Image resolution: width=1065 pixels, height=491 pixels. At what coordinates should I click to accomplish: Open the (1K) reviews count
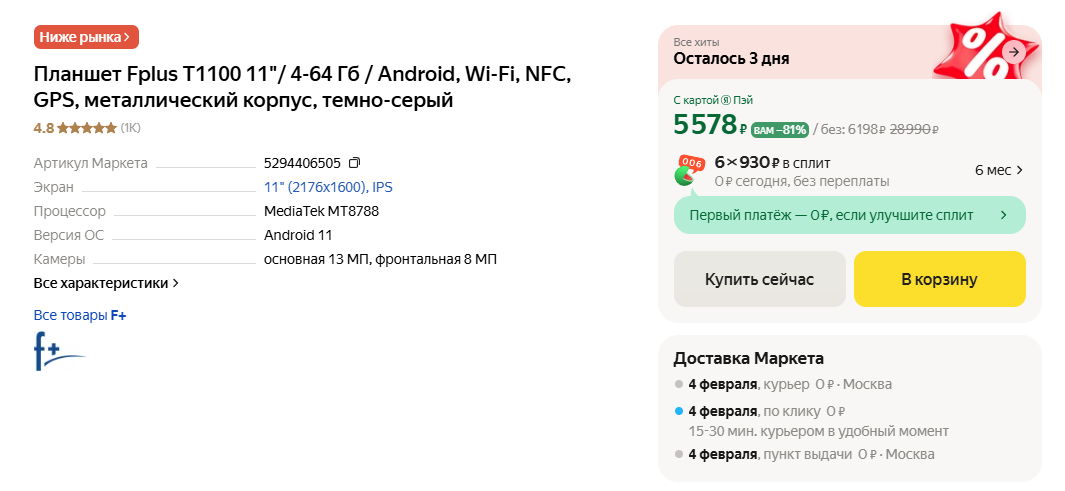click(x=131, y=128)
